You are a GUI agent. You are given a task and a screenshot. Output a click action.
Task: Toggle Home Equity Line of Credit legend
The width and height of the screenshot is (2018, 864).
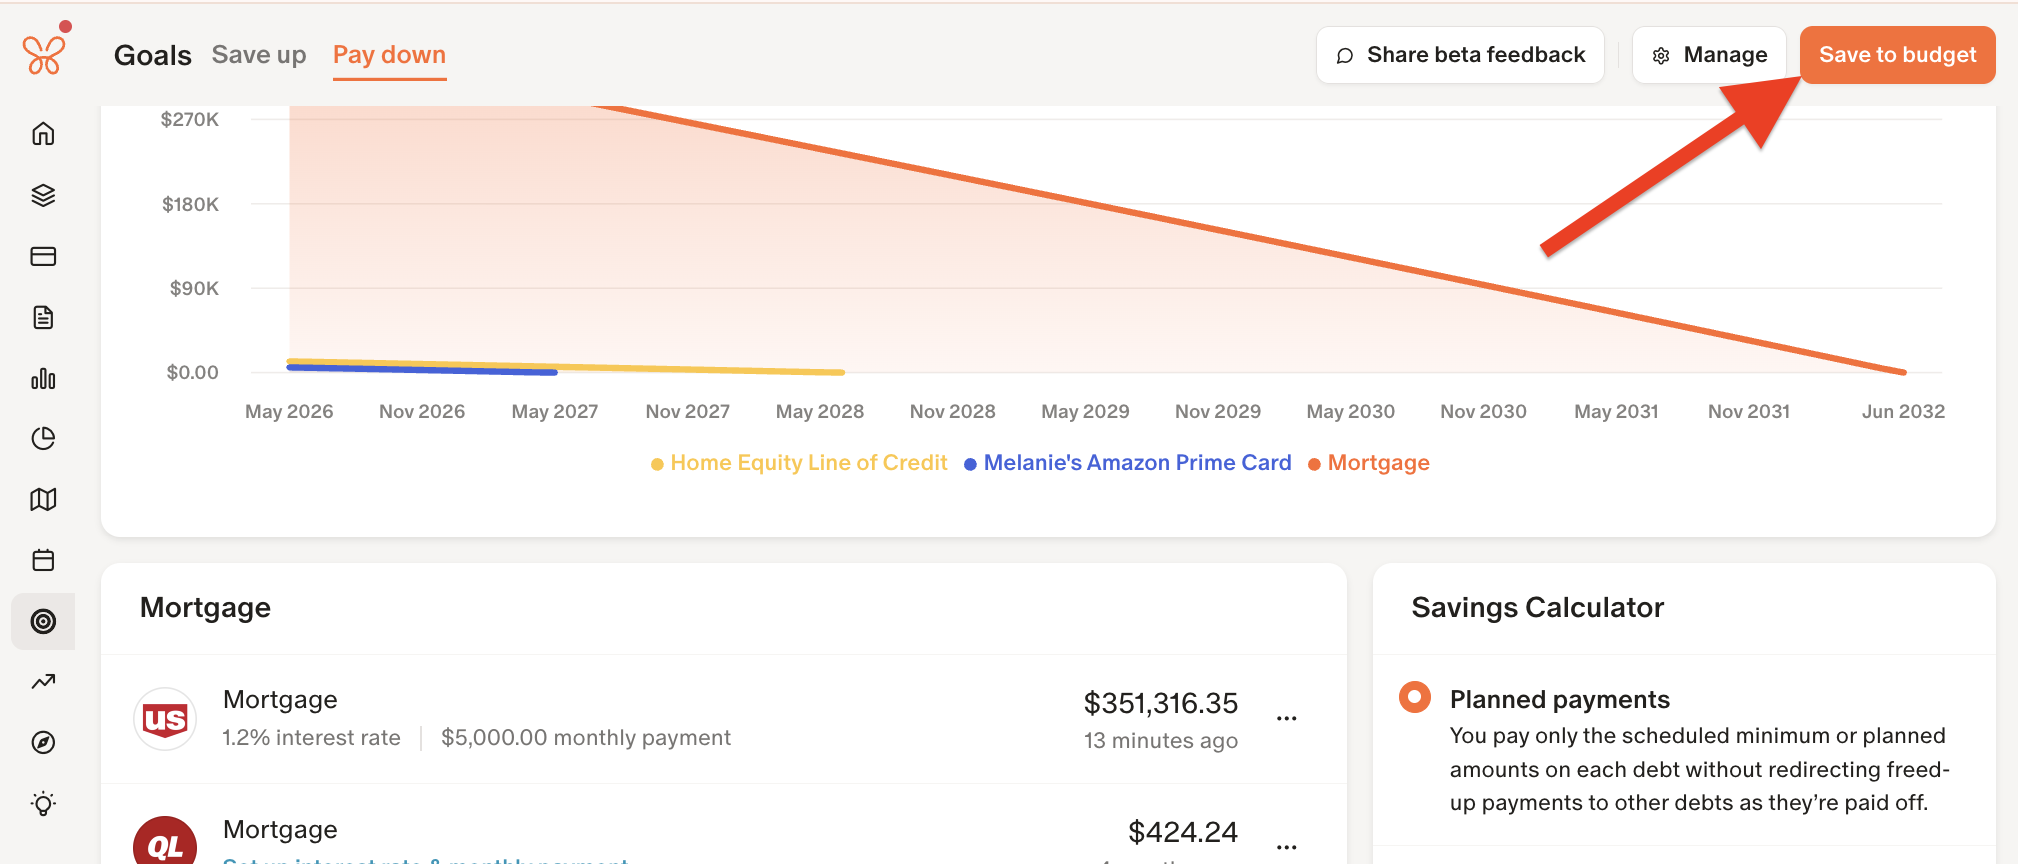[x=799, y=463]
